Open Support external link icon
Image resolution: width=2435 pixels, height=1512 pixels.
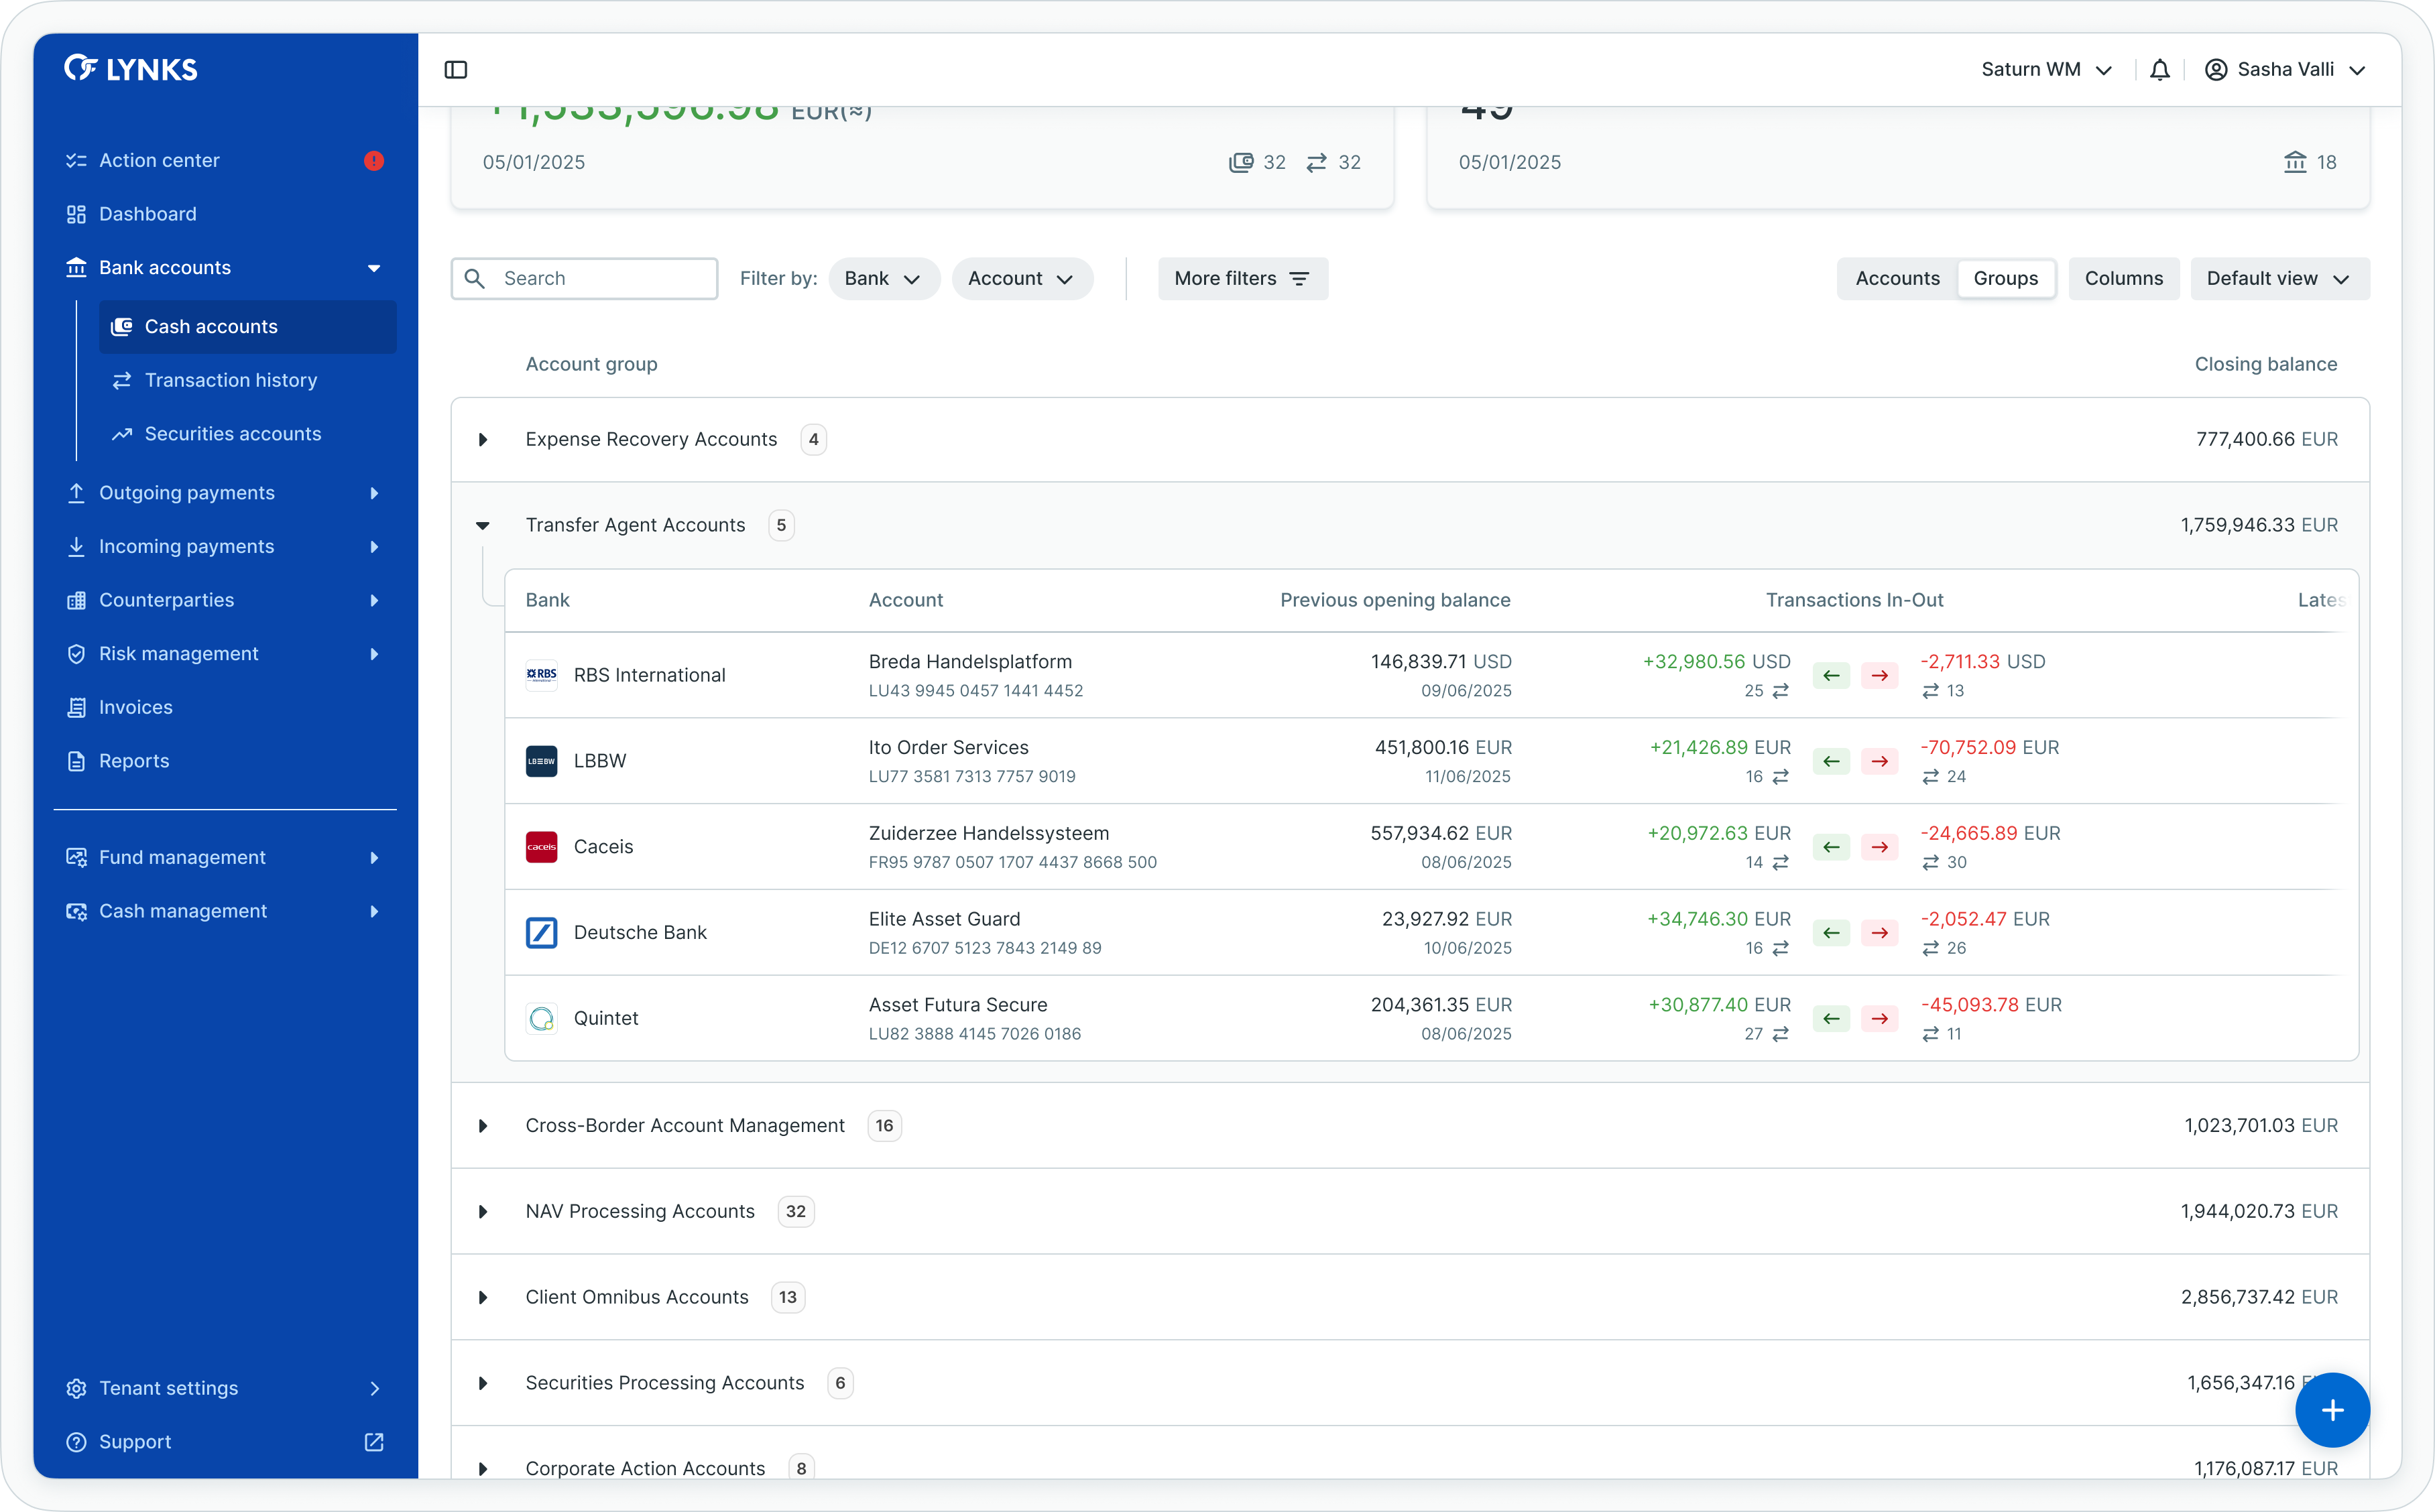click(374, 1442)
